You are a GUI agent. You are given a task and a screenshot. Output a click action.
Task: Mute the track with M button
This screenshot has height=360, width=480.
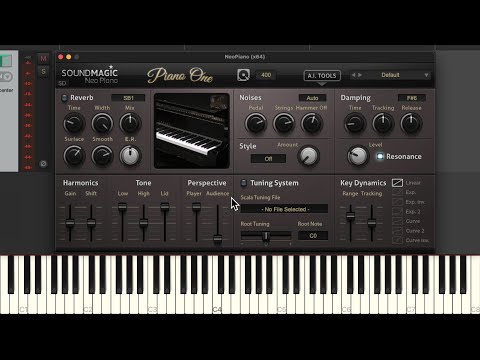[x=43, y=59]
